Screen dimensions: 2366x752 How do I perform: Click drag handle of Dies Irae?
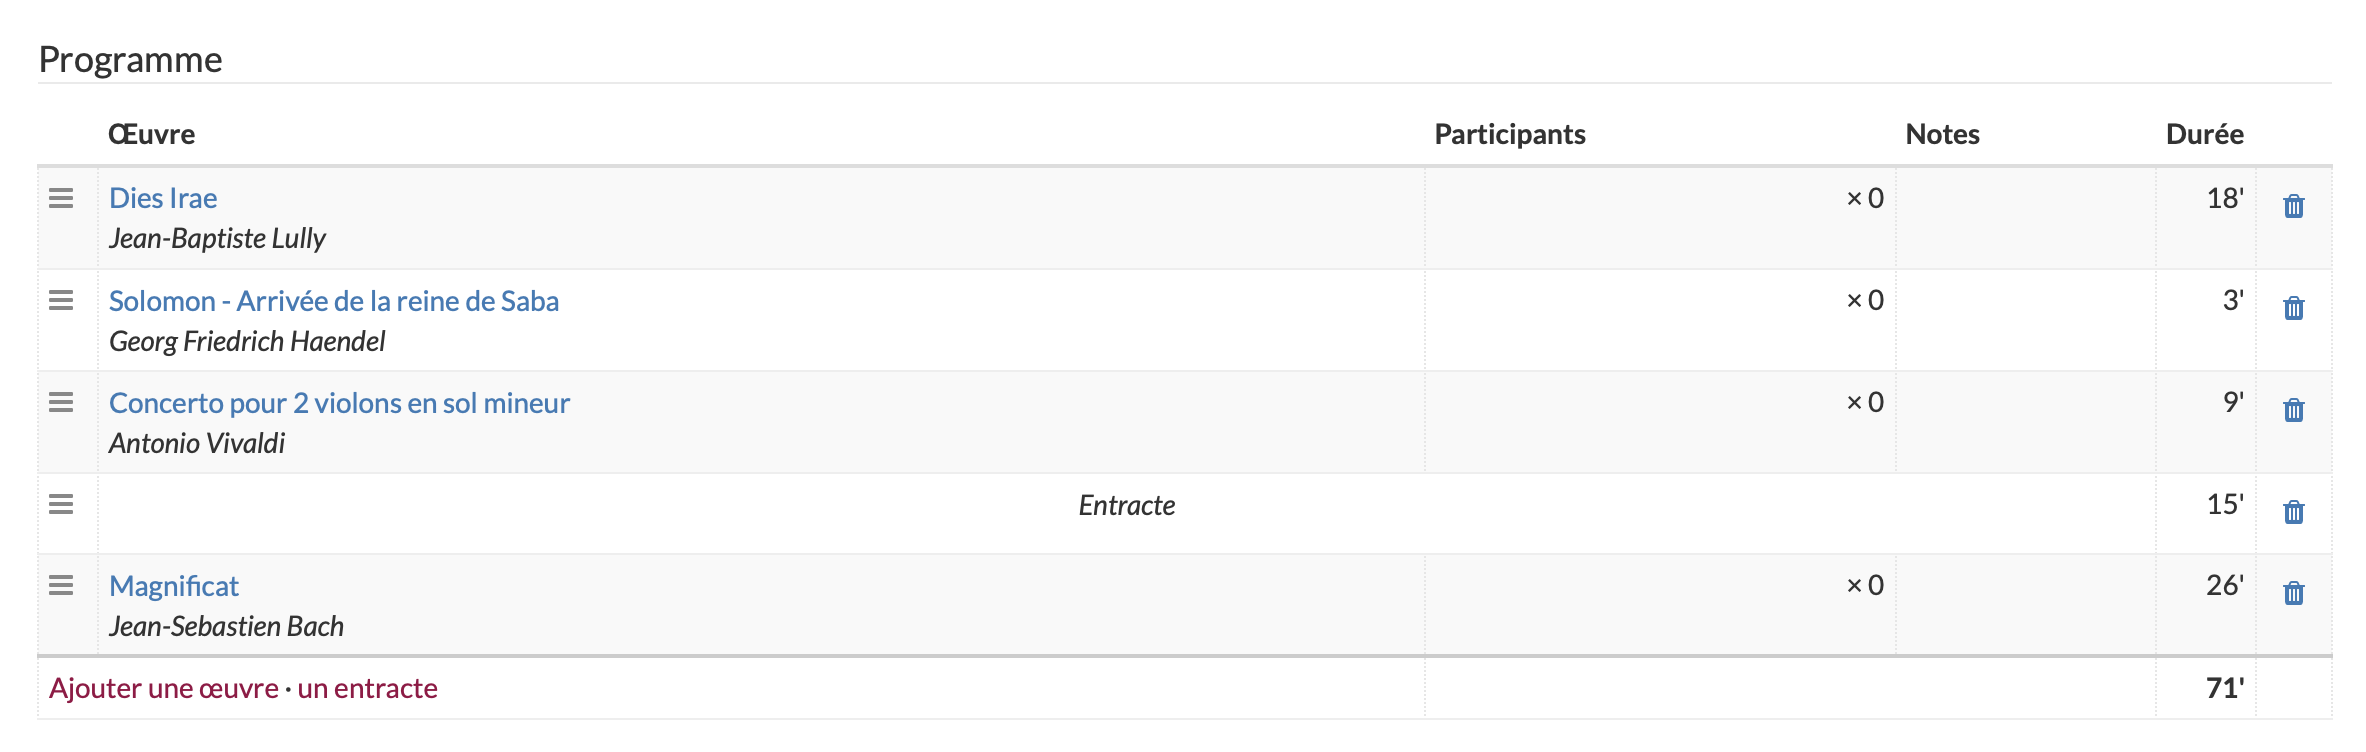(x=61, y=198)
